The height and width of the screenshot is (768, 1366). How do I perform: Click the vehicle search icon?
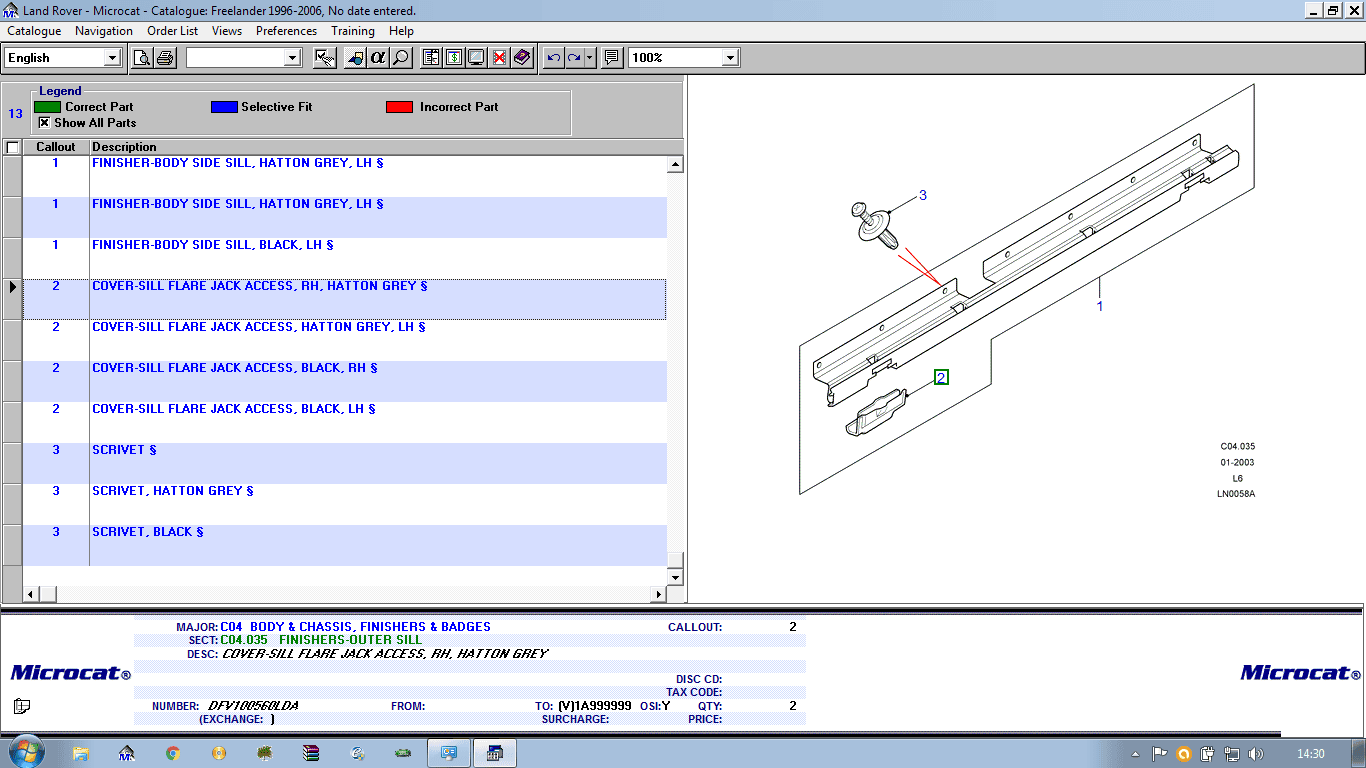point(356,58)
